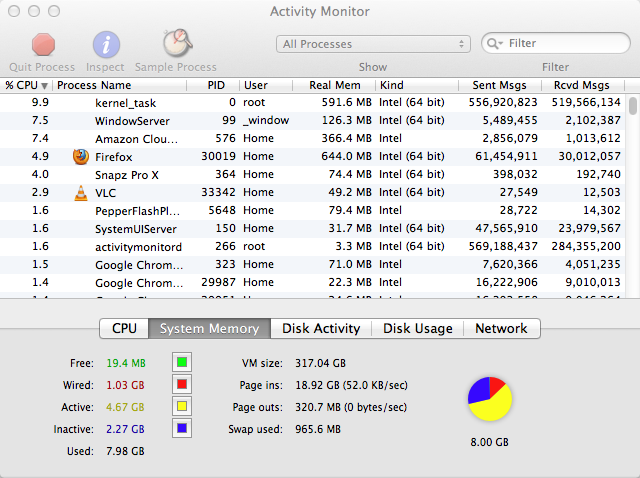The height and width of the screenshot is (478, 640).
Task: Switch to the Disk Activity tab
Action: click(321, 328)
